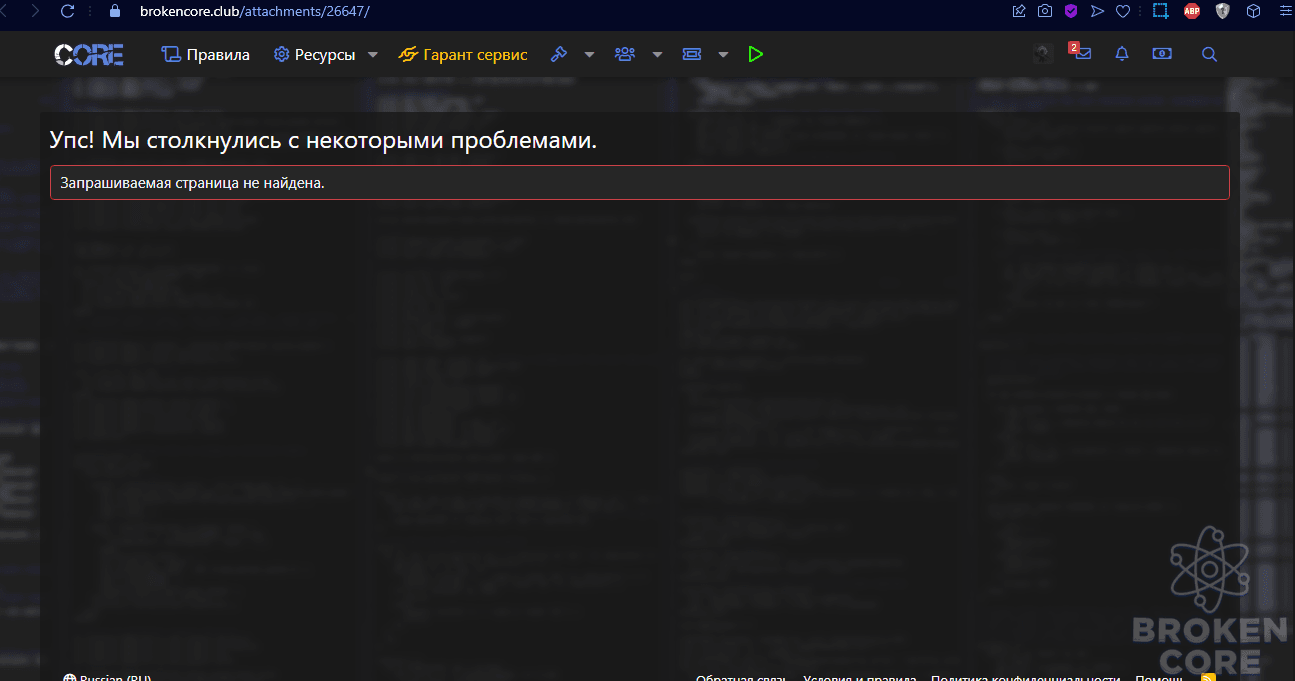Go forward in browser history
This screenshot has height=681, width=1295.
click(x=35, y=11)
